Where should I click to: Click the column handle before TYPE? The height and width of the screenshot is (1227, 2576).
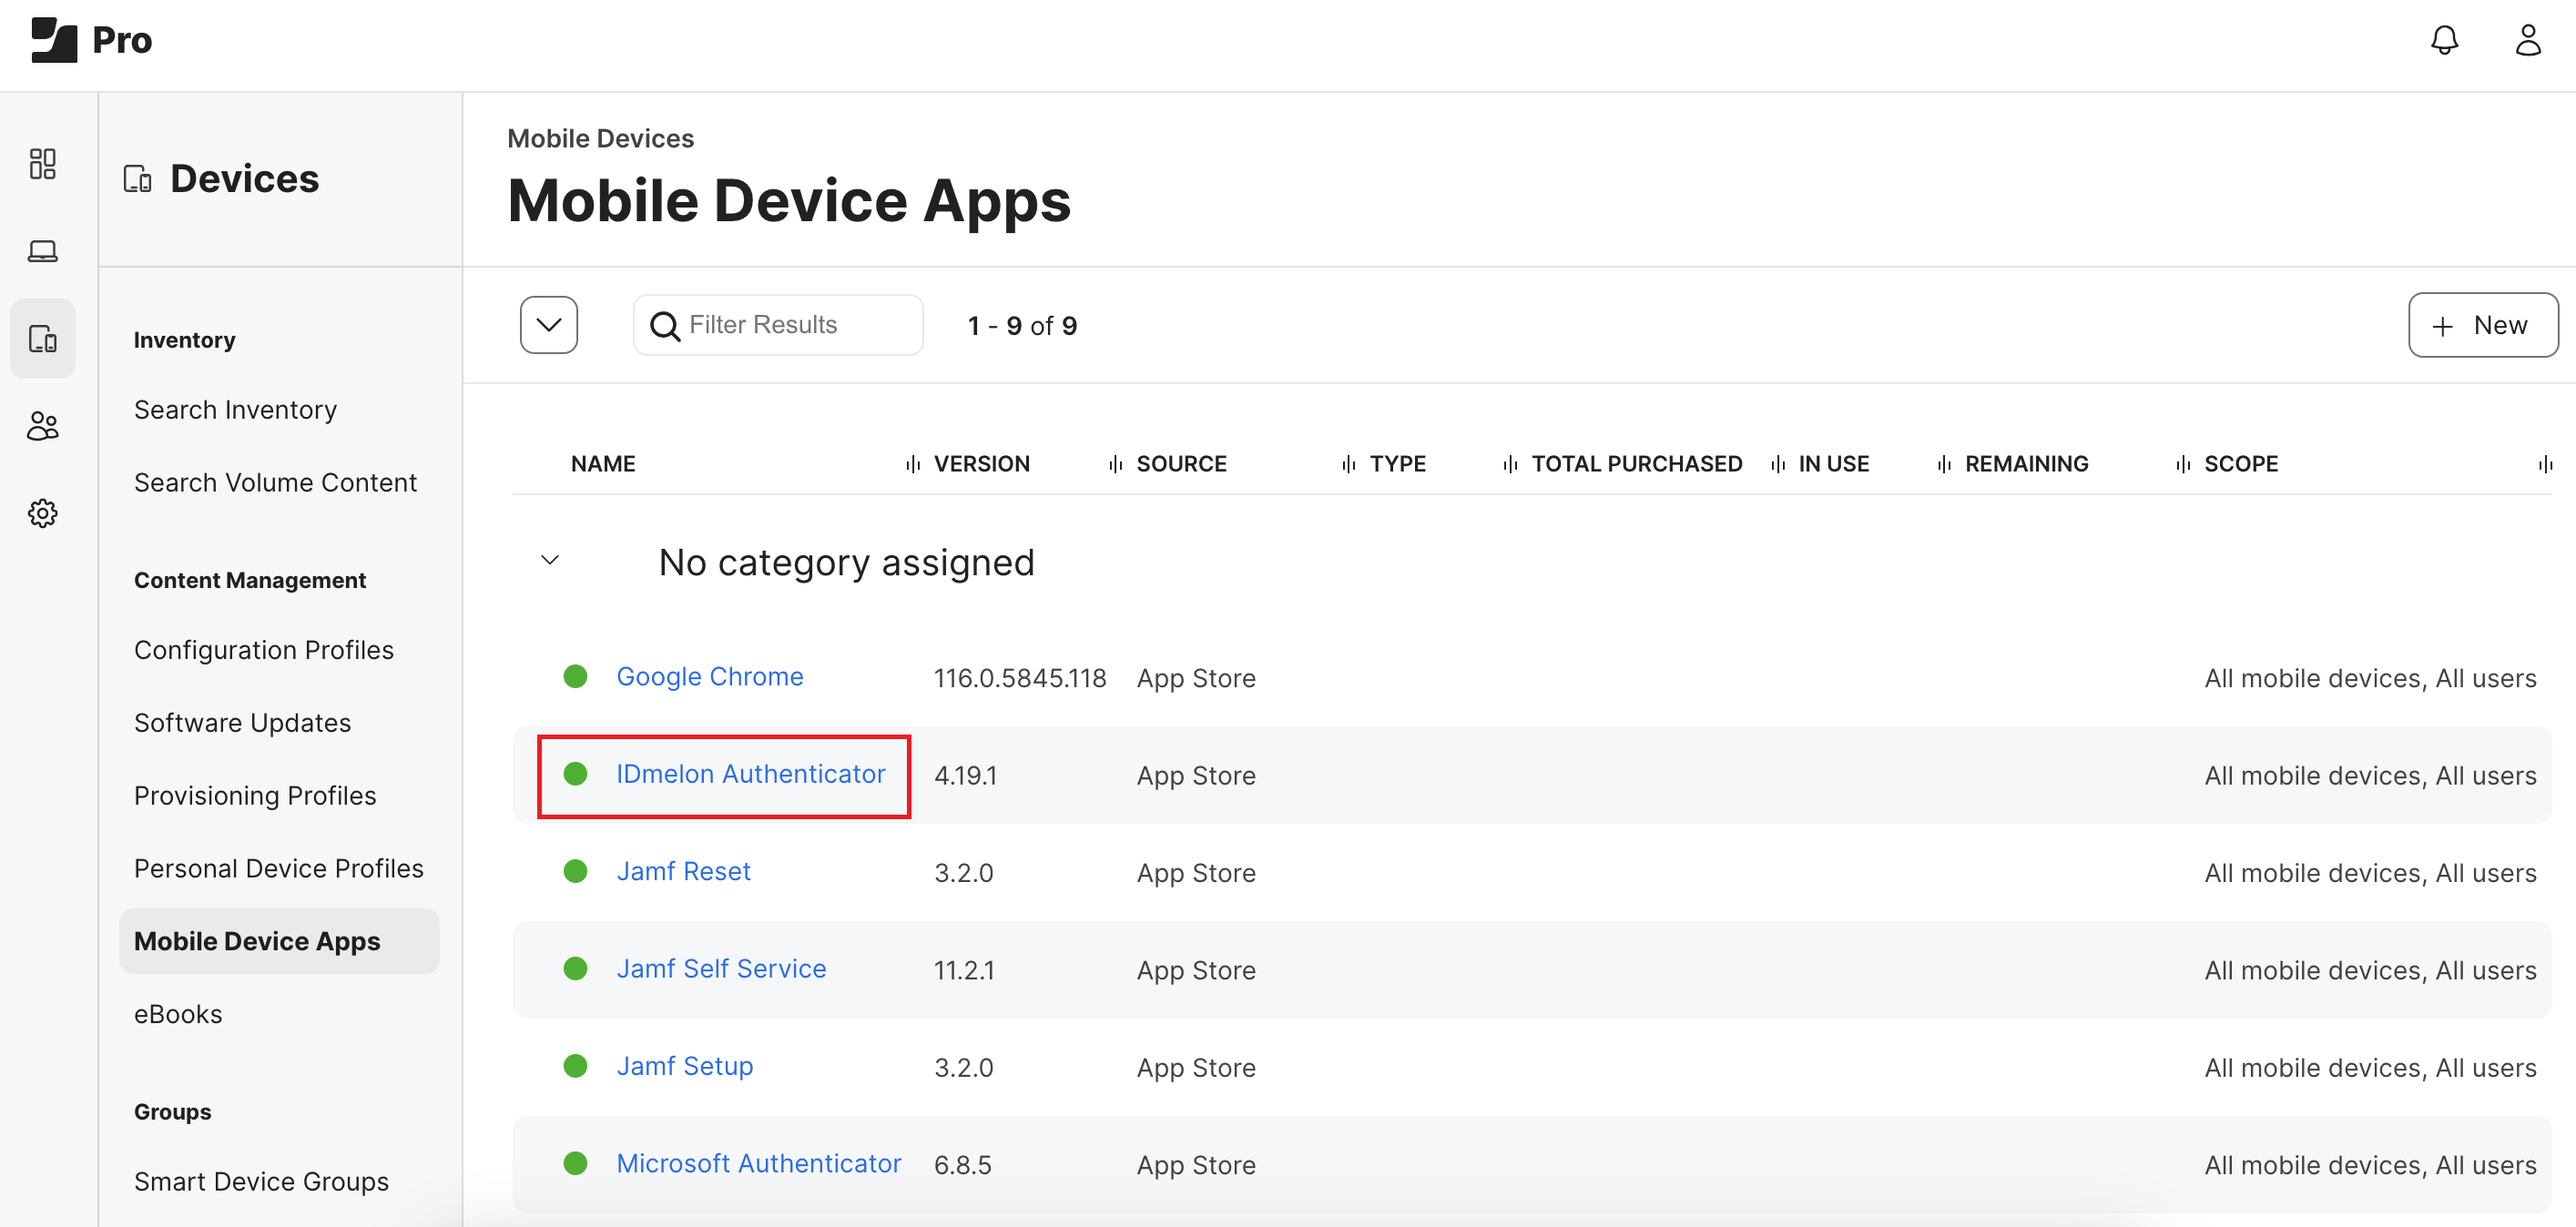pyautogui.click(x=1349, y=464)
